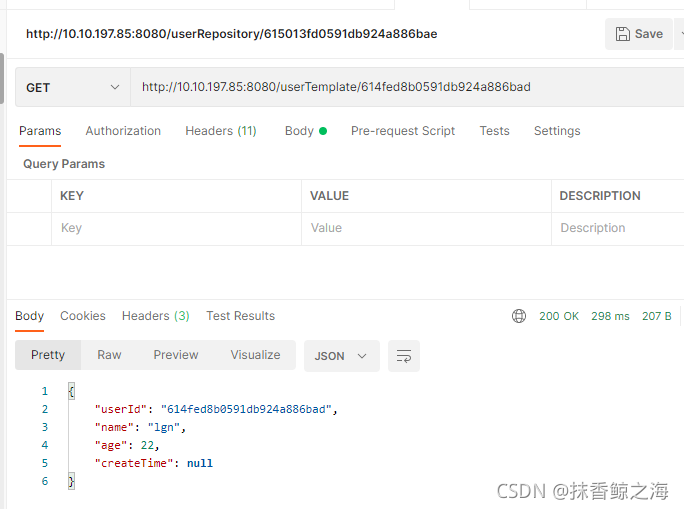This screenshot has width=684, height=509.
Task: Select the Pretty view button
Action: coord(48,355)
